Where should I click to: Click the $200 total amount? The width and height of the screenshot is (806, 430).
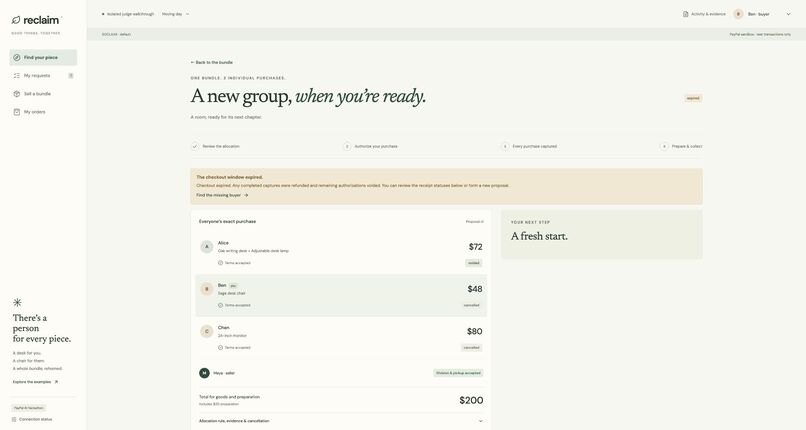(x=471, y=400)
